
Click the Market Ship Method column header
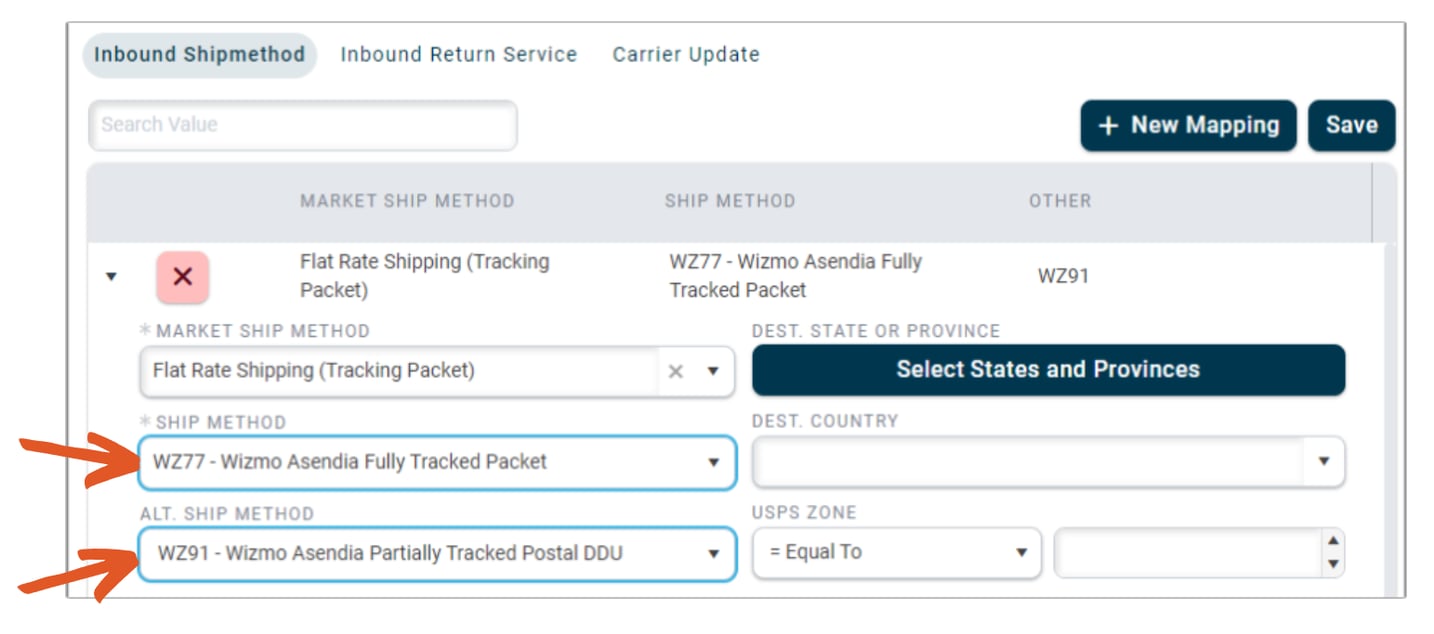(407, 201)
